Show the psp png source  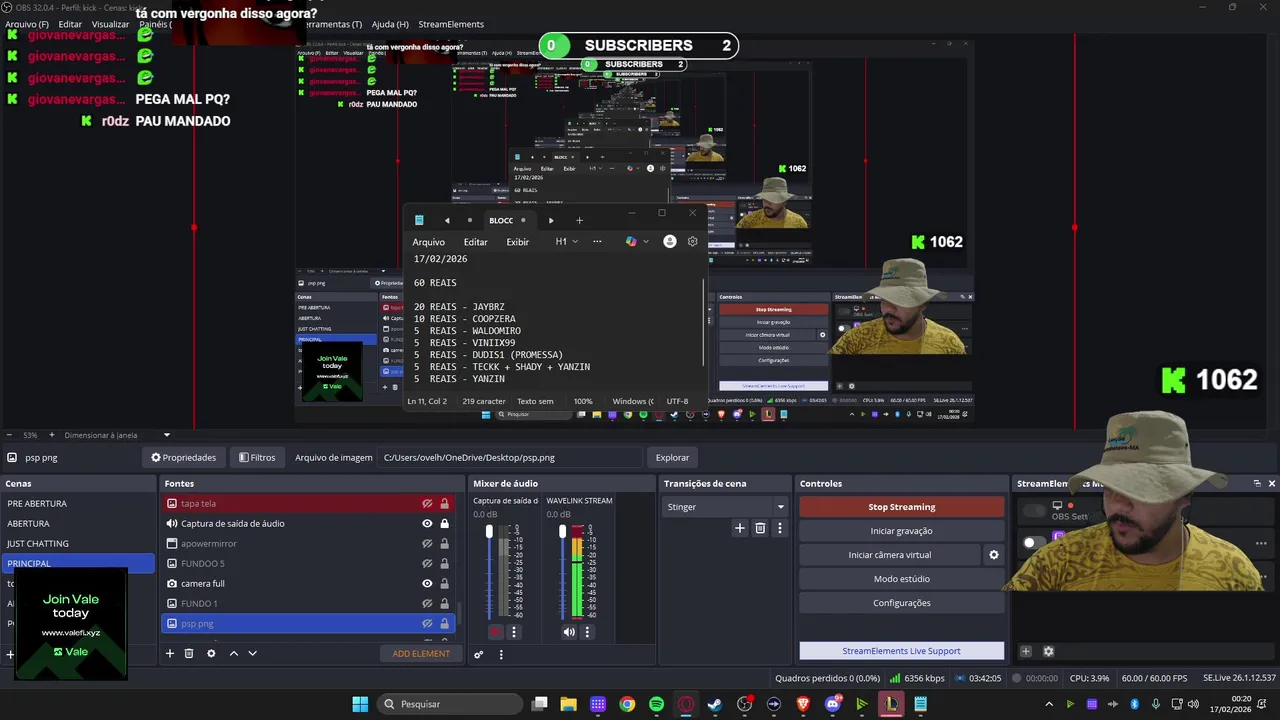427,623
